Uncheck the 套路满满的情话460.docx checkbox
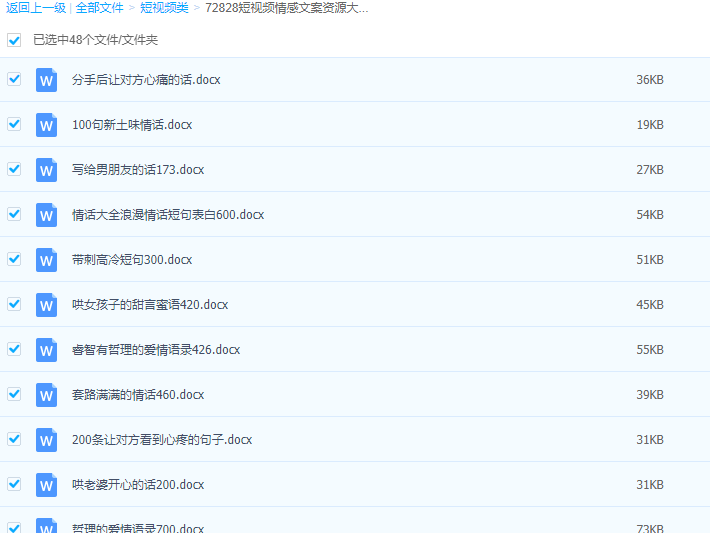710x533 pixels. point(14,394)
